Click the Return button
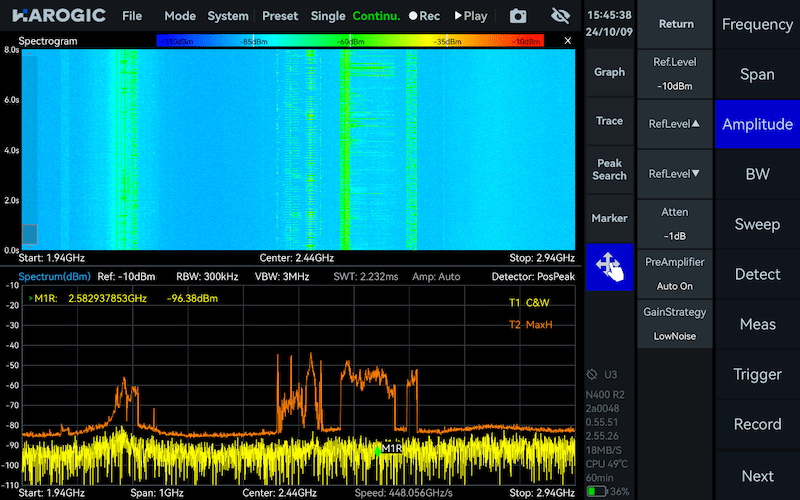800x500 pixels. click(x=675, y=24)
